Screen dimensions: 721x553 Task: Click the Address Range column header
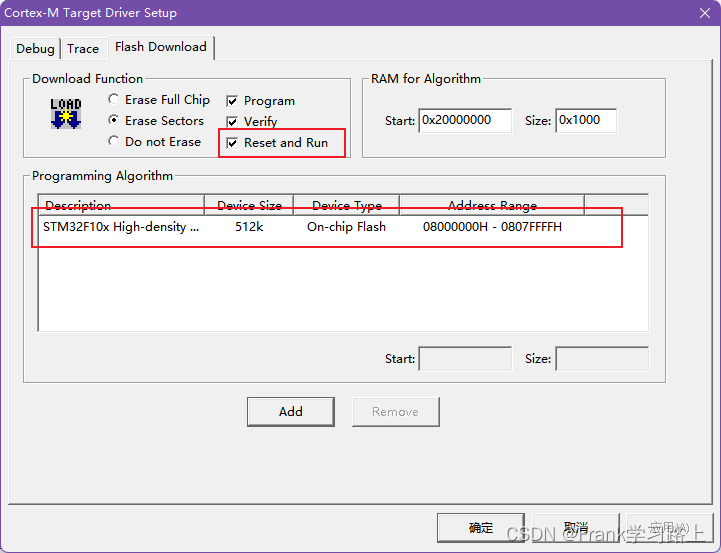tap(492, 205)
